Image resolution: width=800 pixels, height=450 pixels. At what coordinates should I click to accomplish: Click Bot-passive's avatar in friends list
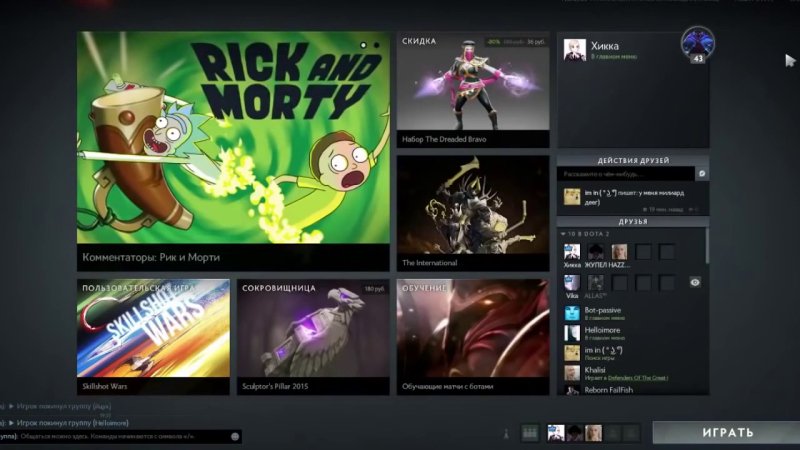coord(572,313)
